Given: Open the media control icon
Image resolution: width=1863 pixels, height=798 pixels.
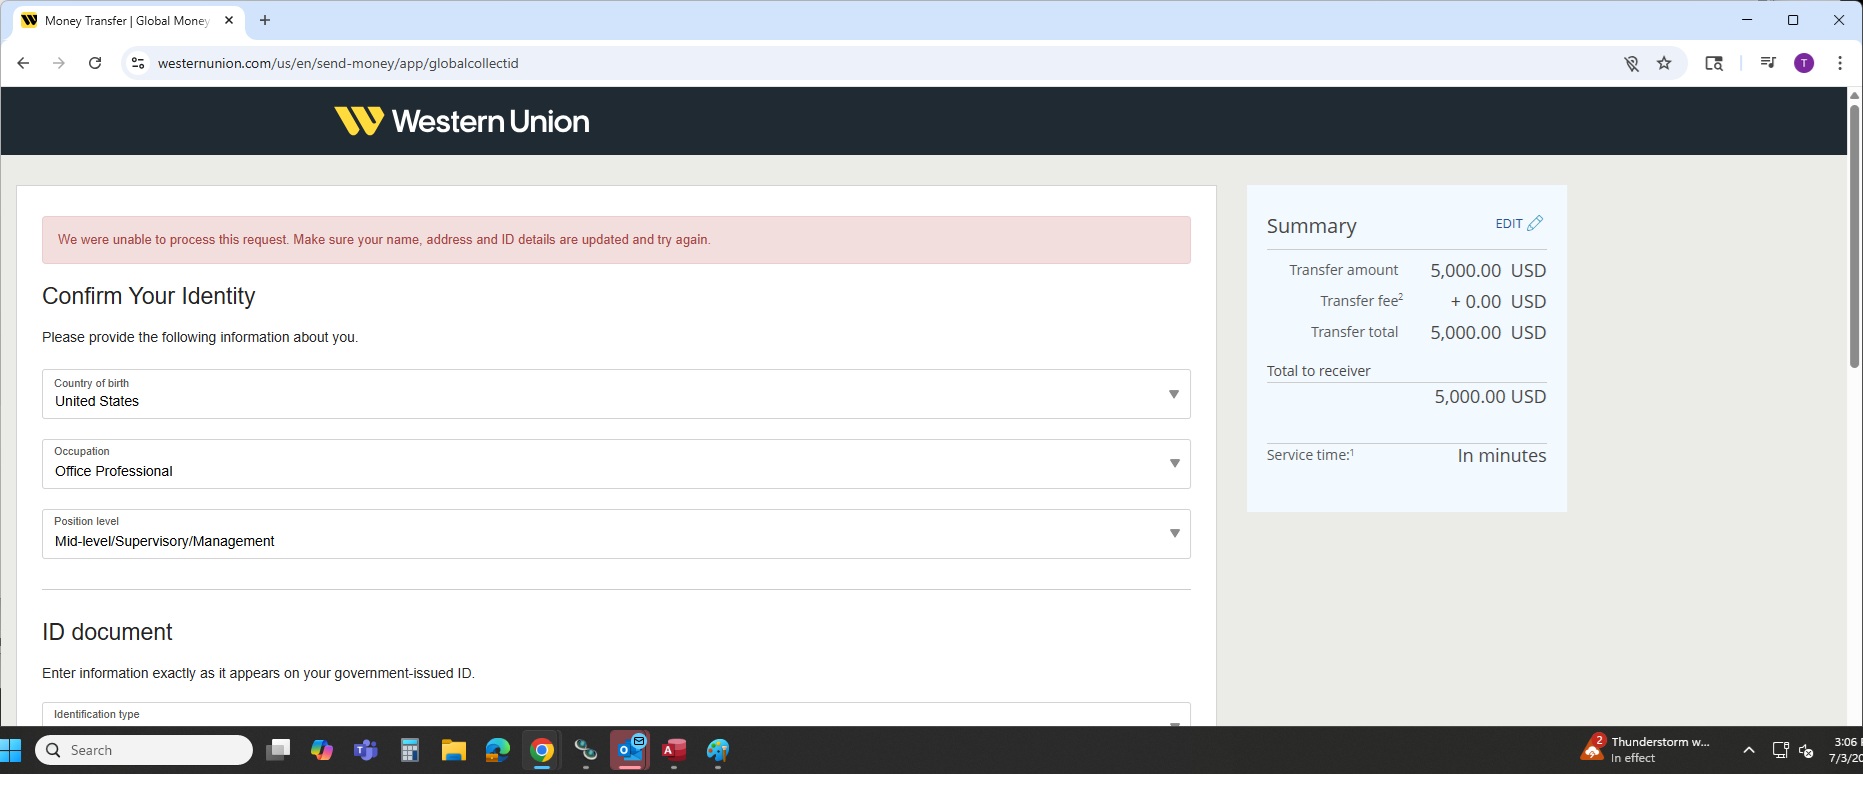Looking at the screenshot, I should pyautogui.click(x=1768, y=63).
